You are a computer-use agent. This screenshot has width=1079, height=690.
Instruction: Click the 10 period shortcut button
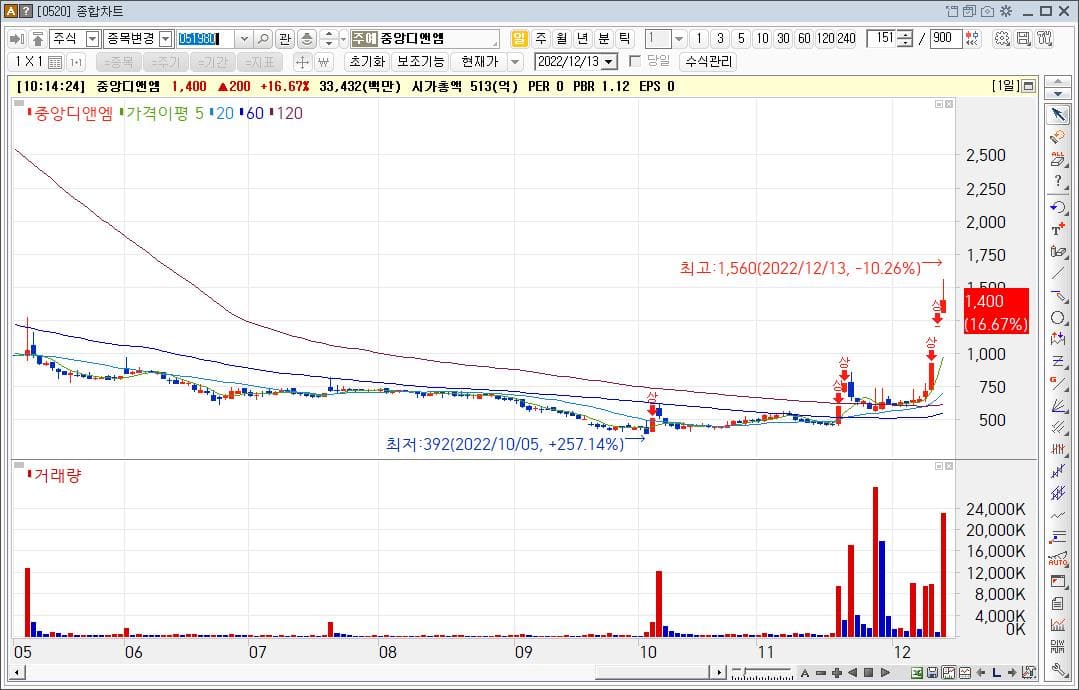[762, 39]
